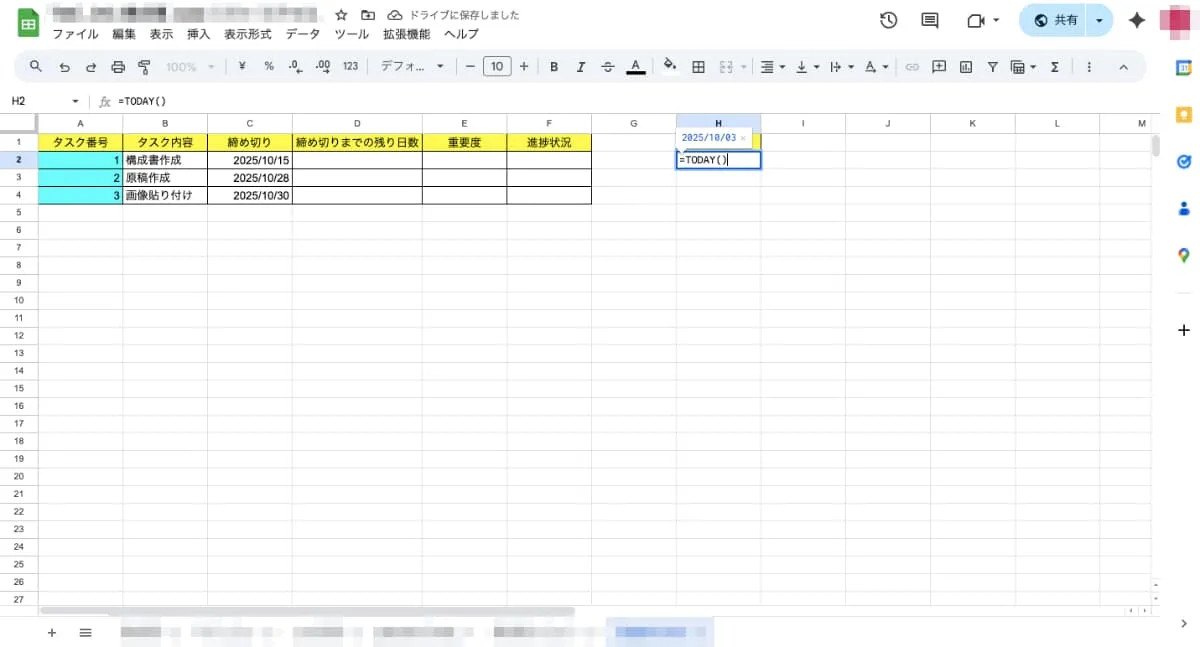Create a filter with the funnel icon
This screenshot has width=1200, height=647.
click(x=992, y=67)
